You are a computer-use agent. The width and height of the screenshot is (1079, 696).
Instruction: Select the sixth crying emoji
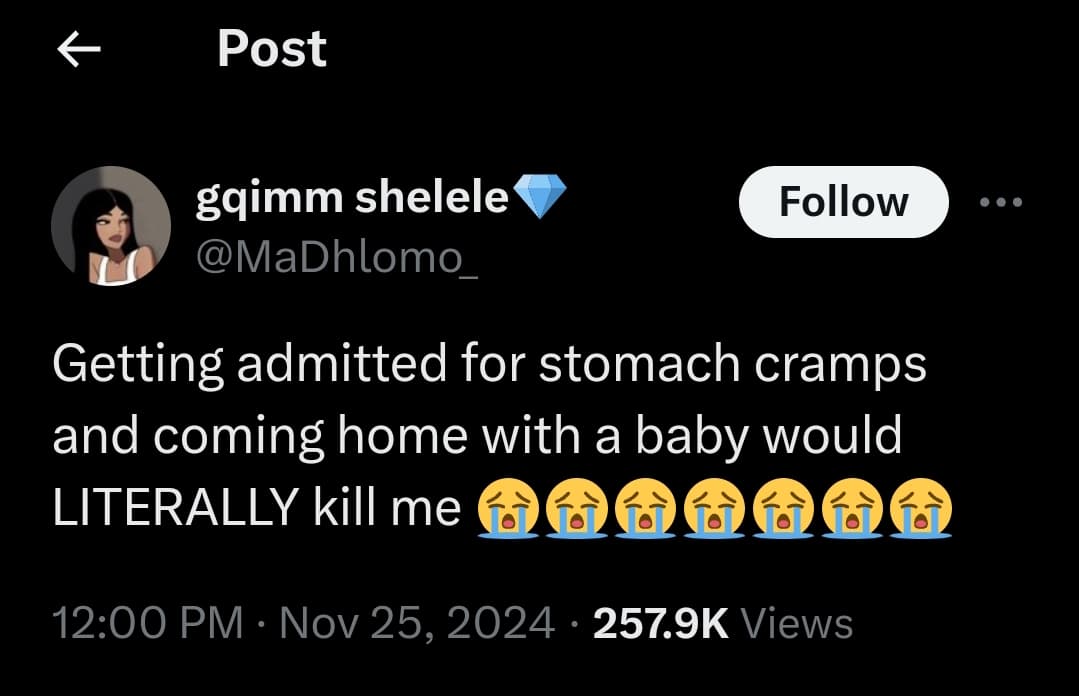[852, 511]
